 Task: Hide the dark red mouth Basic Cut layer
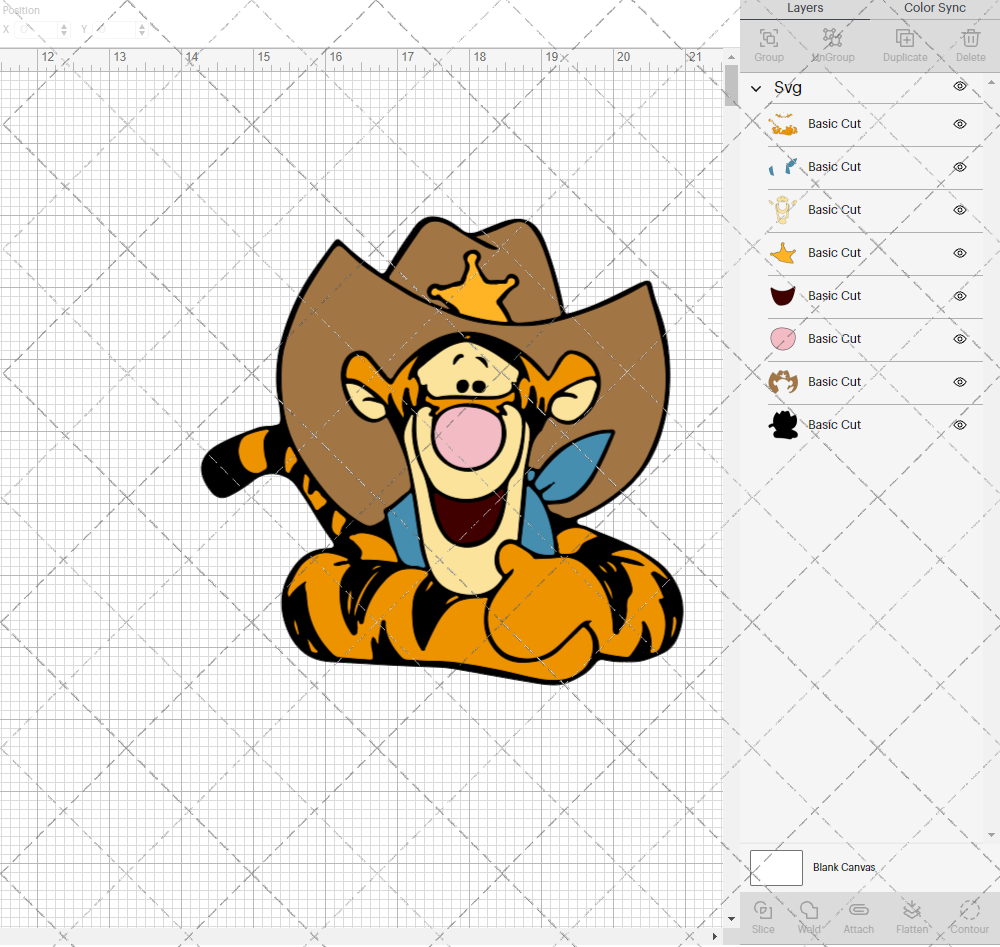[x=960, y=296]
